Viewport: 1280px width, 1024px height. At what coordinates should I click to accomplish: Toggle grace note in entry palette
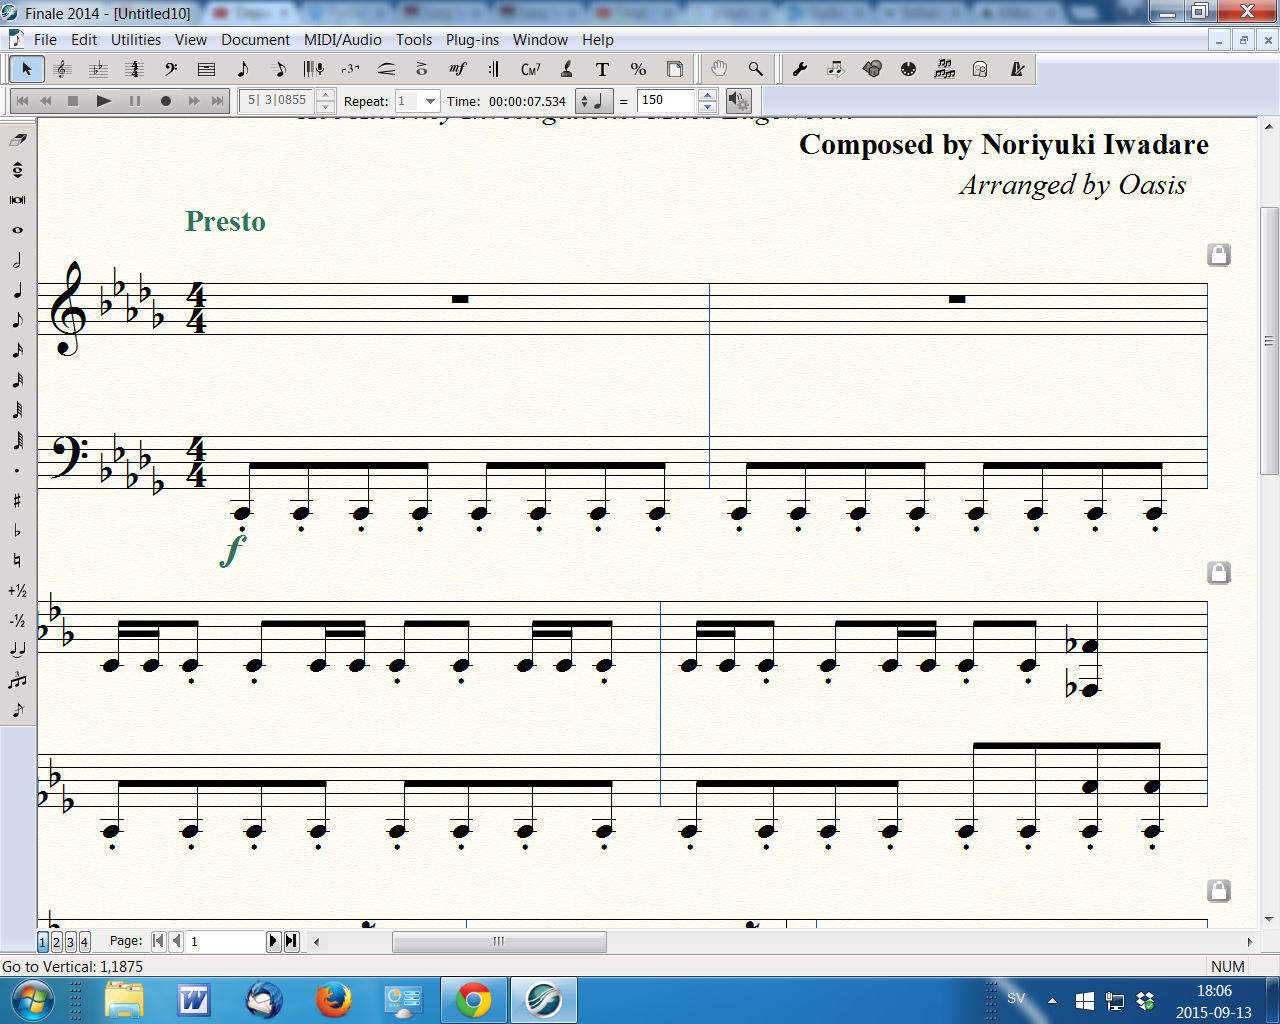17,710
